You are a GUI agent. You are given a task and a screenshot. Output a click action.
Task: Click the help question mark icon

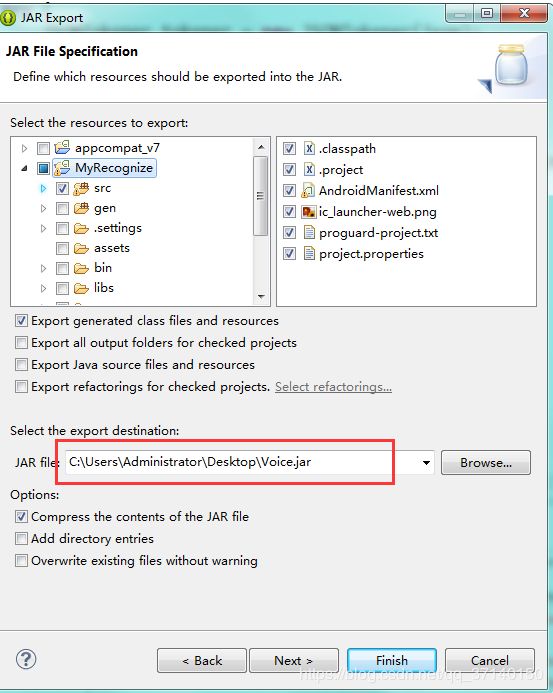[26, 659]
